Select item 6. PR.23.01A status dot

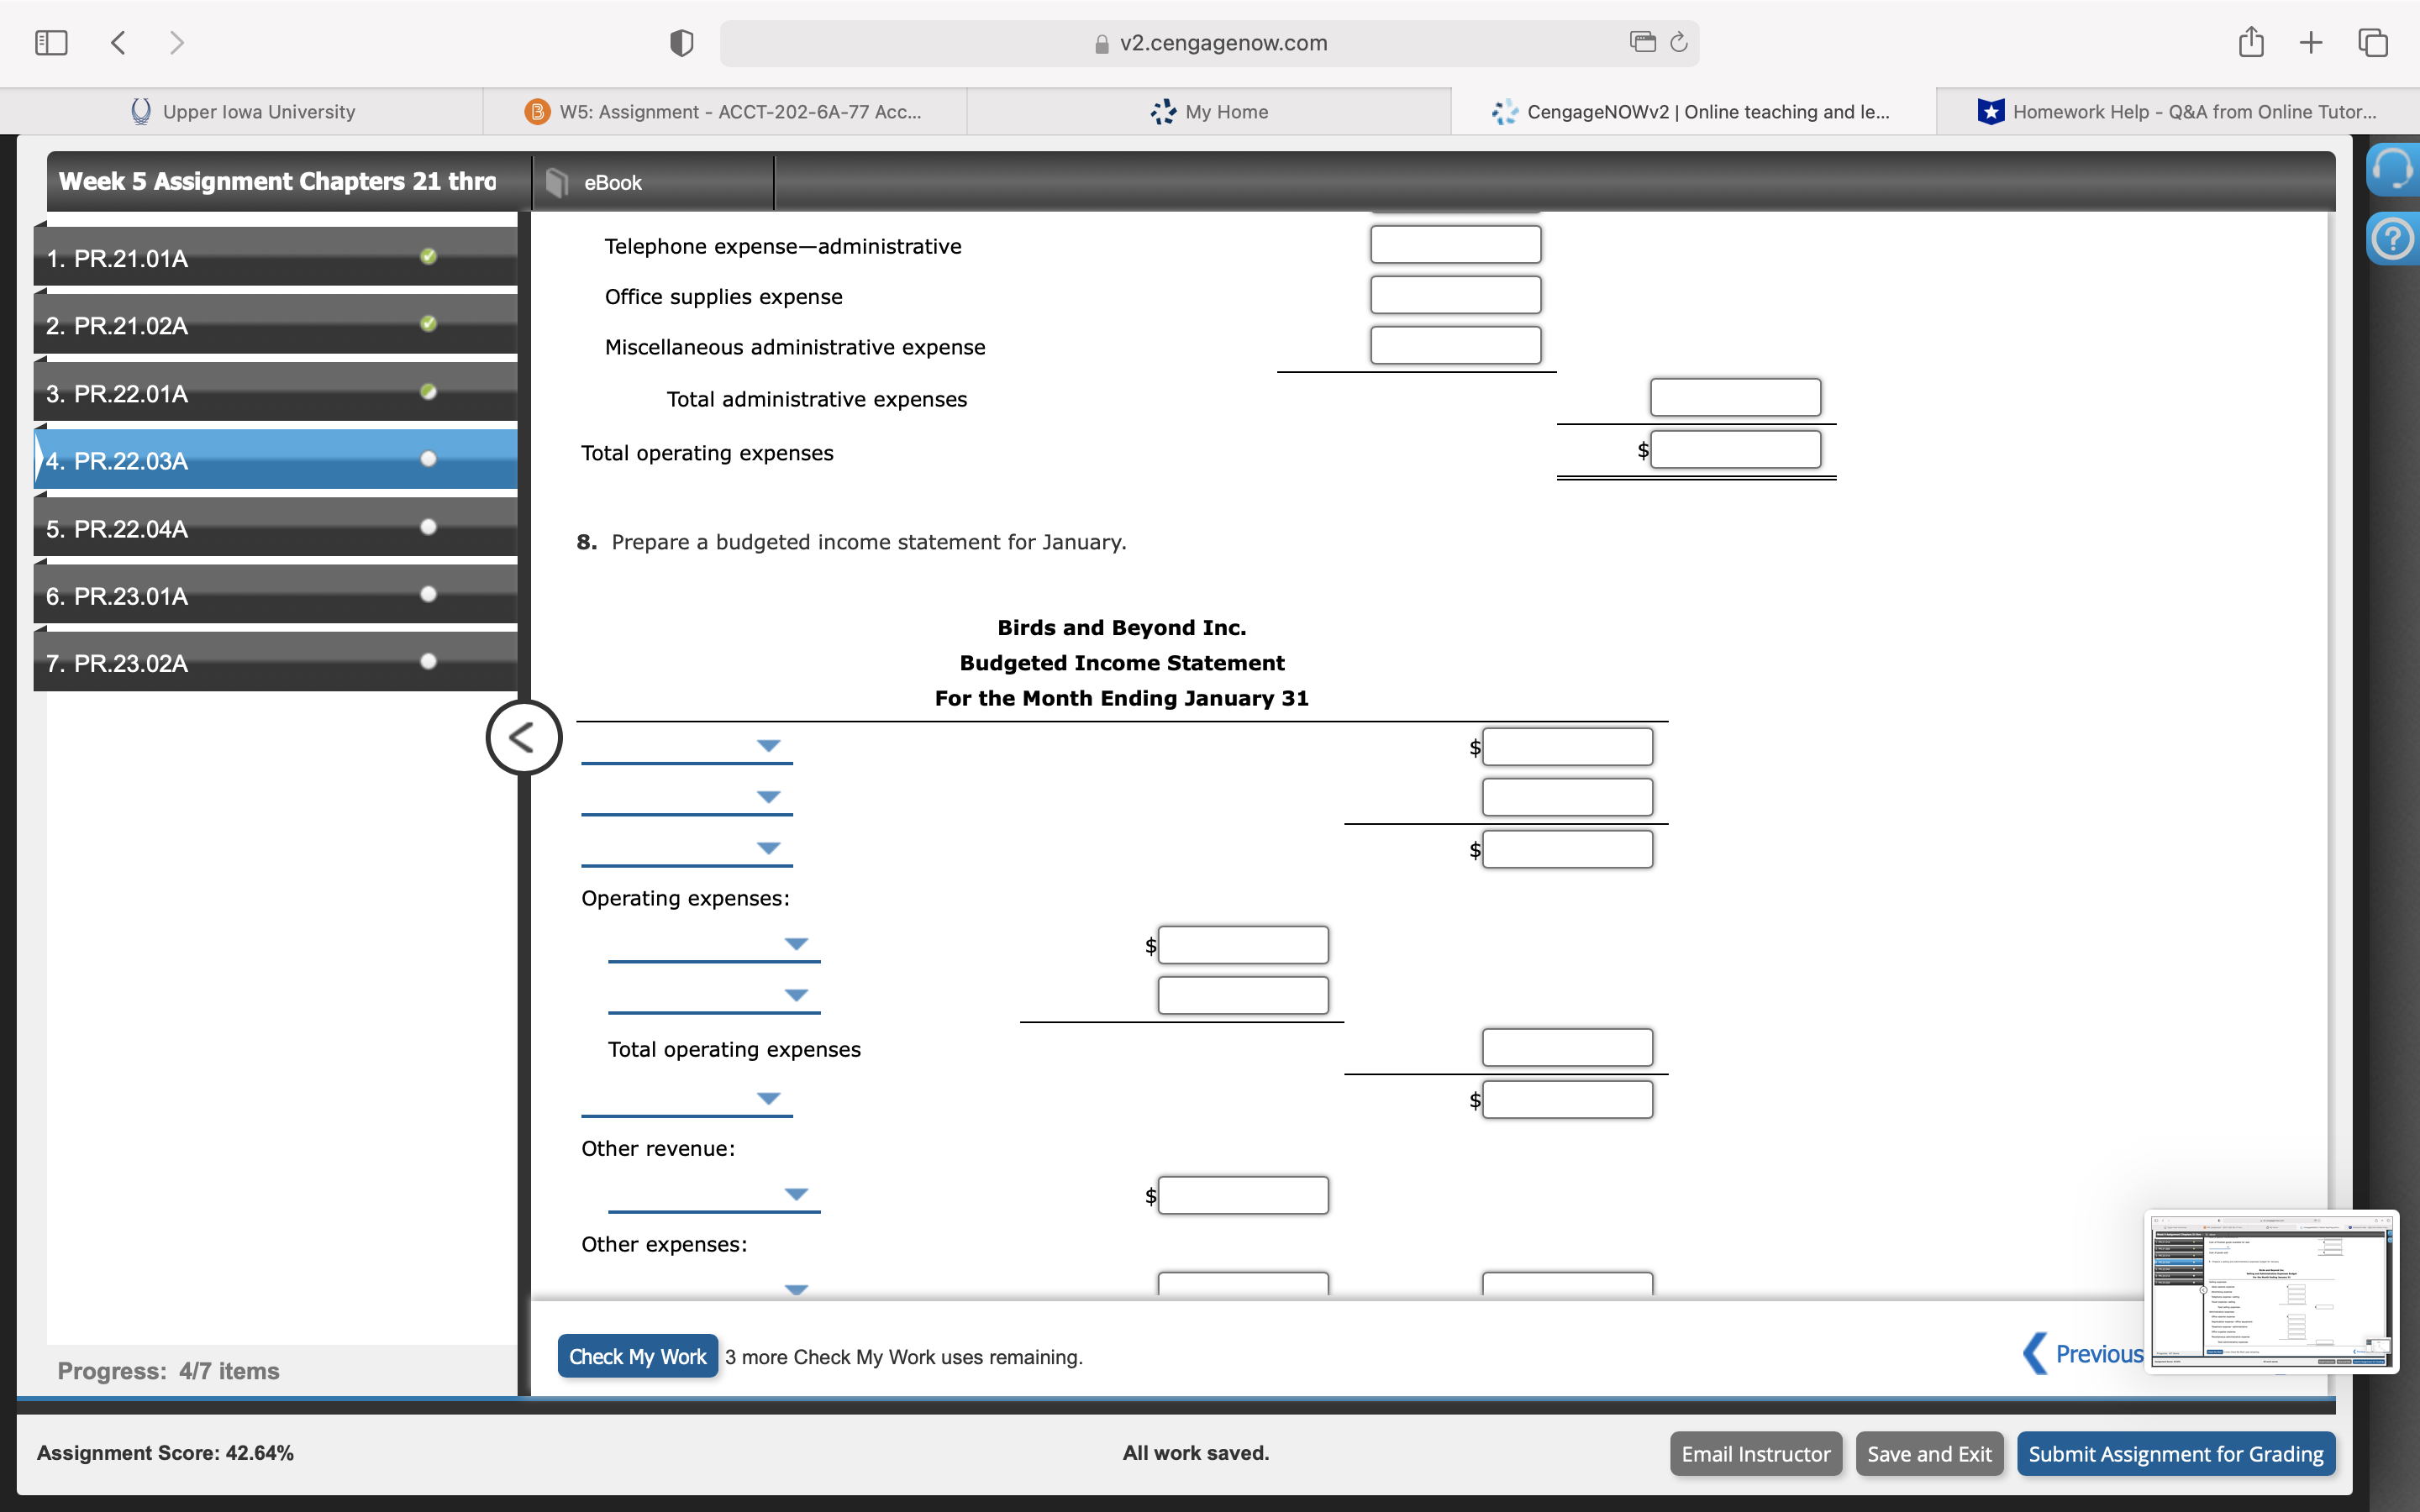click(429, 594)
